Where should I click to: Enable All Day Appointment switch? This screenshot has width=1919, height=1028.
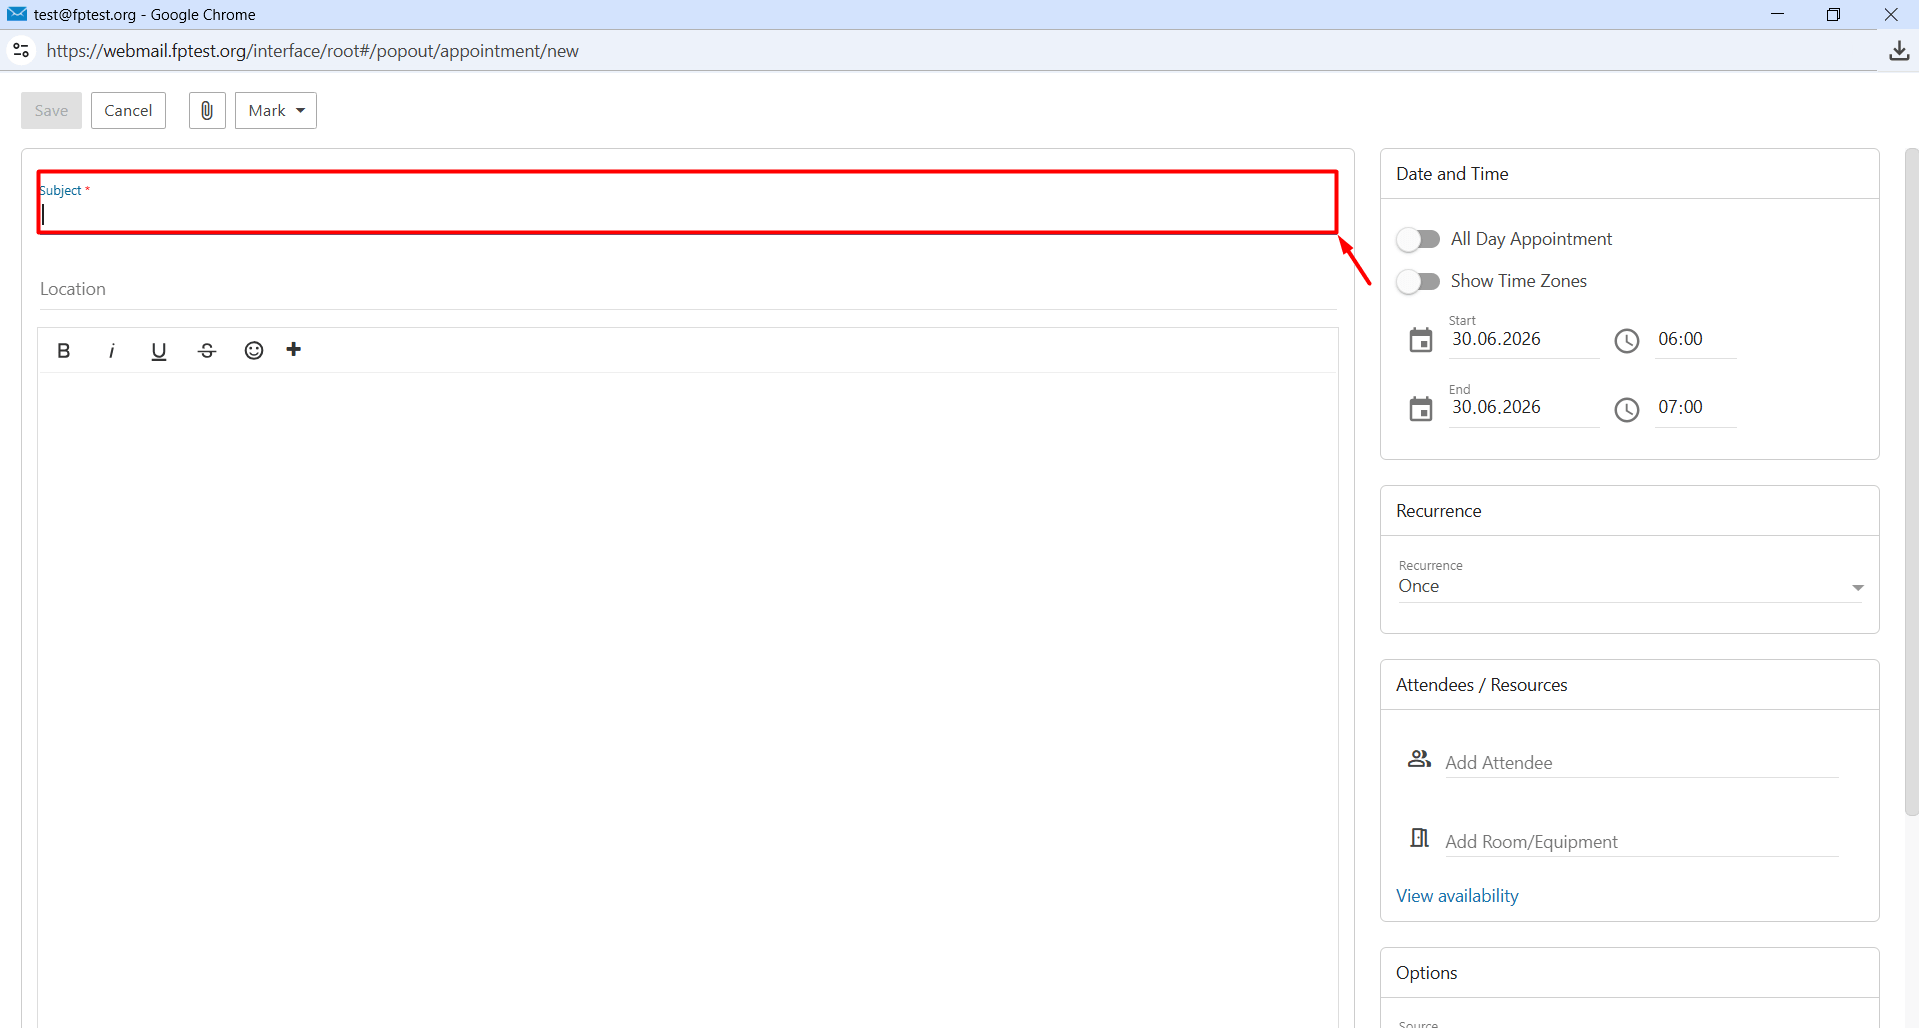coord(1418,239)
